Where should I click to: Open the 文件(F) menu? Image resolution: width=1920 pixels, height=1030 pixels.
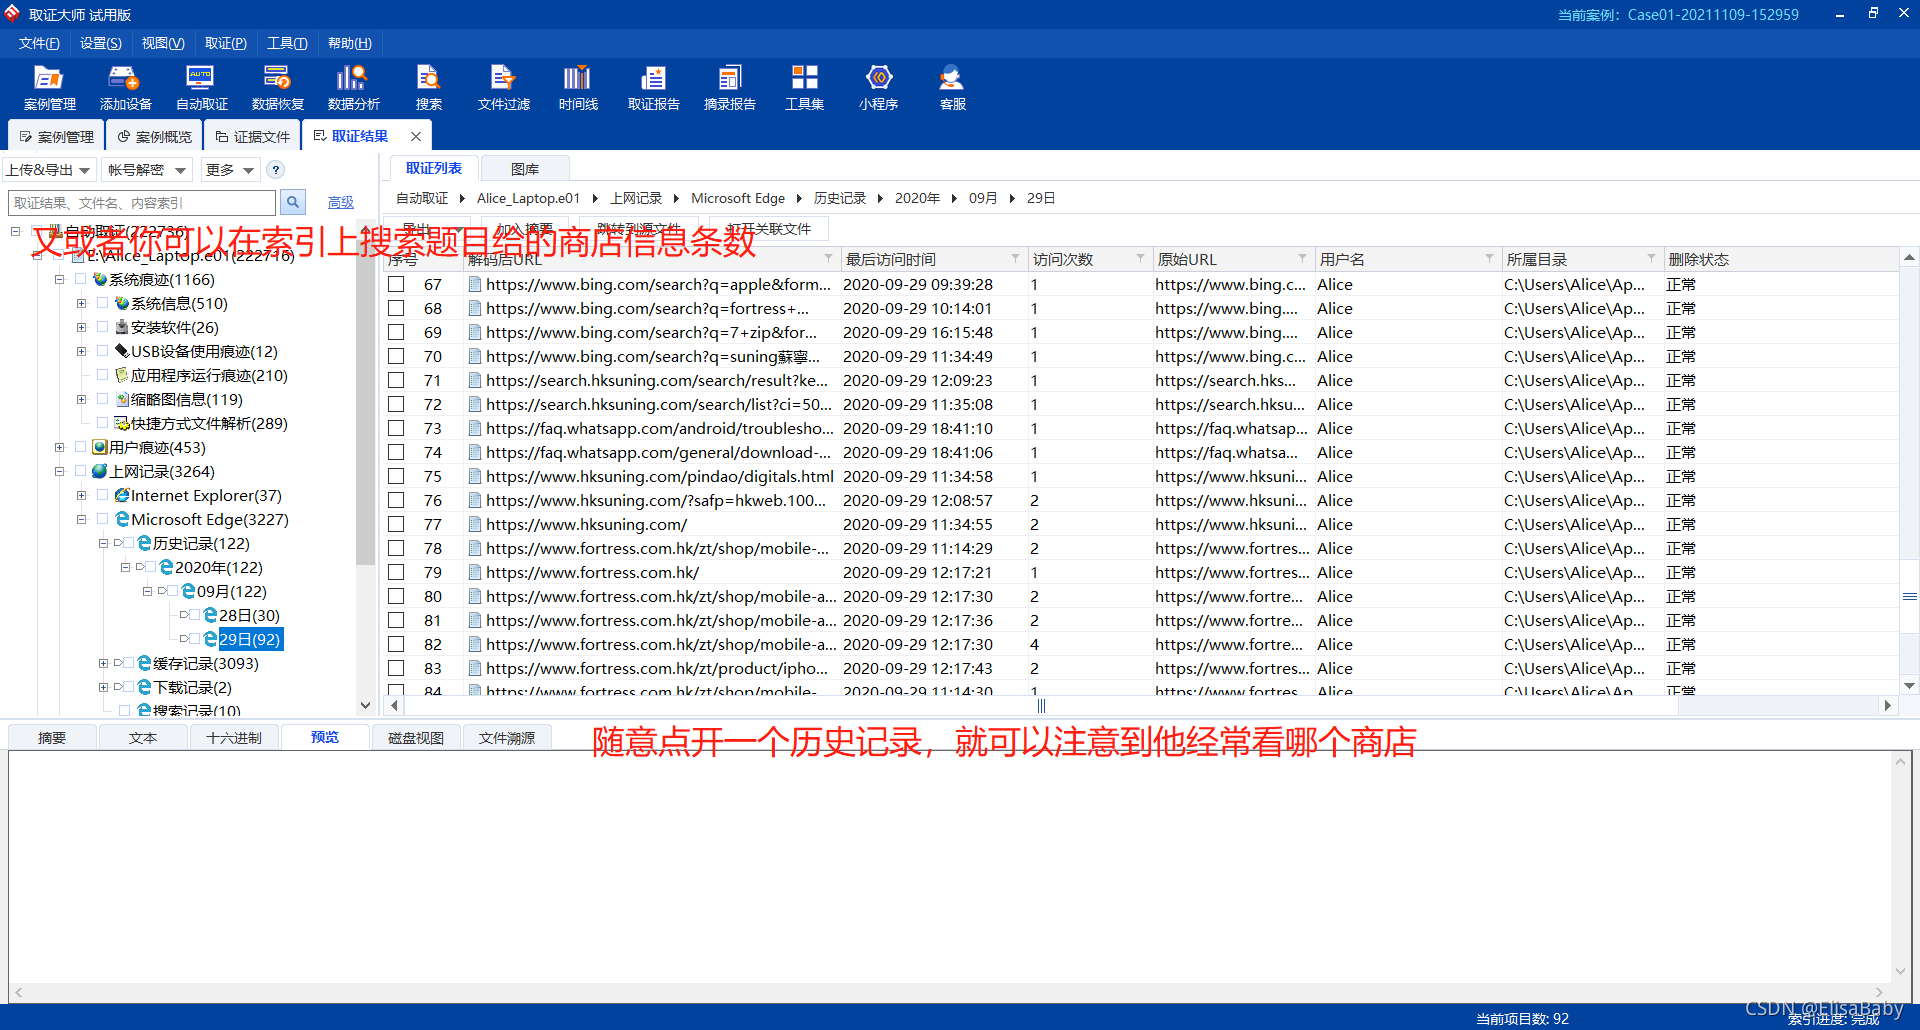(39, 43)
